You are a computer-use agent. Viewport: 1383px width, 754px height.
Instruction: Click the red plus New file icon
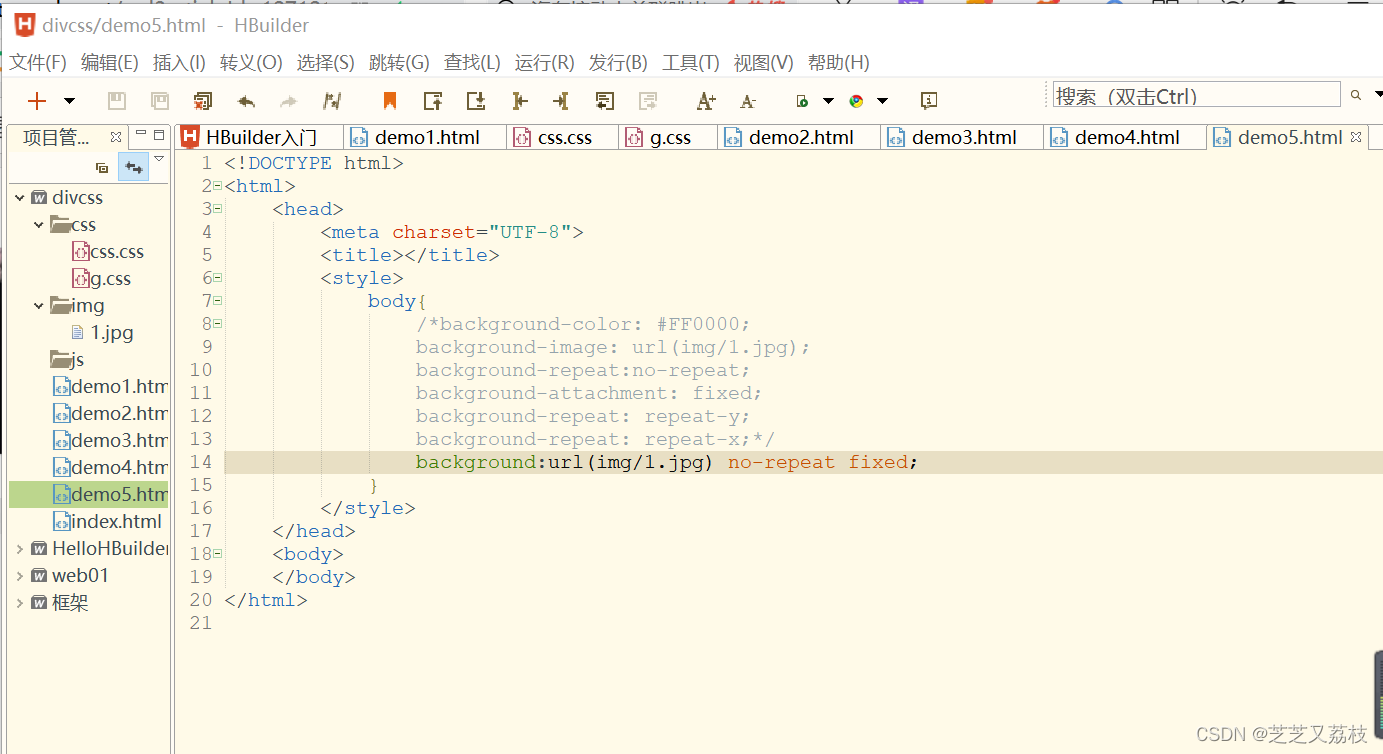37,101
